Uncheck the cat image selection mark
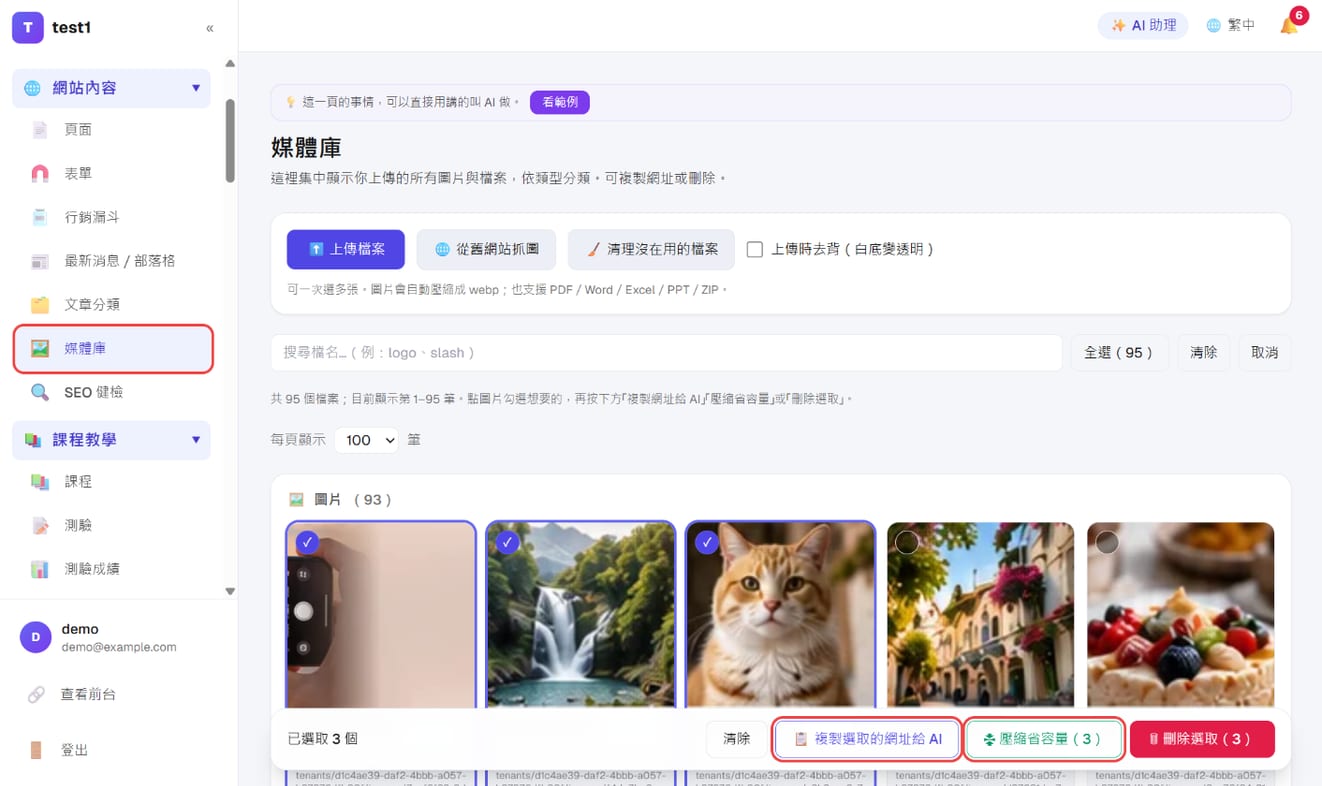Image resolution: width=1322 pixels, height=786 pixels. 707,542
